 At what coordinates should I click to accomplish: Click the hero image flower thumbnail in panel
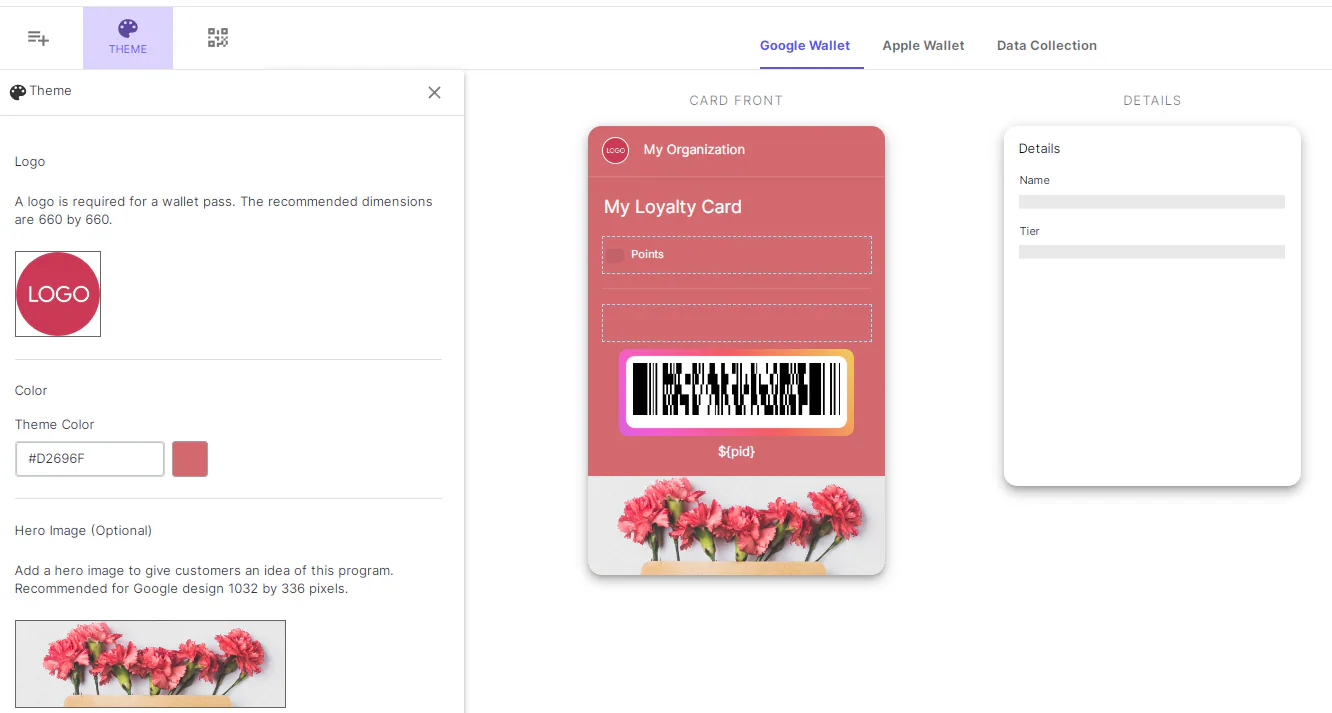(150, 664)
